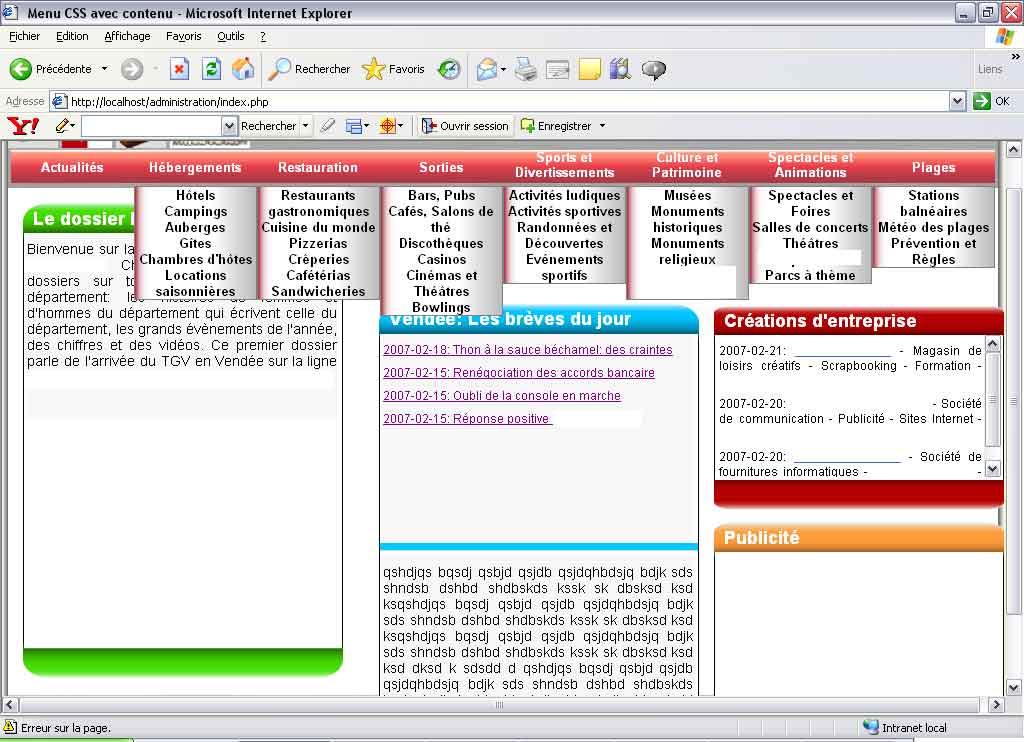The height and width of the screenshot is (742, 1024).
Task: Open the ? help menu
Action: [x=263, y=37]
